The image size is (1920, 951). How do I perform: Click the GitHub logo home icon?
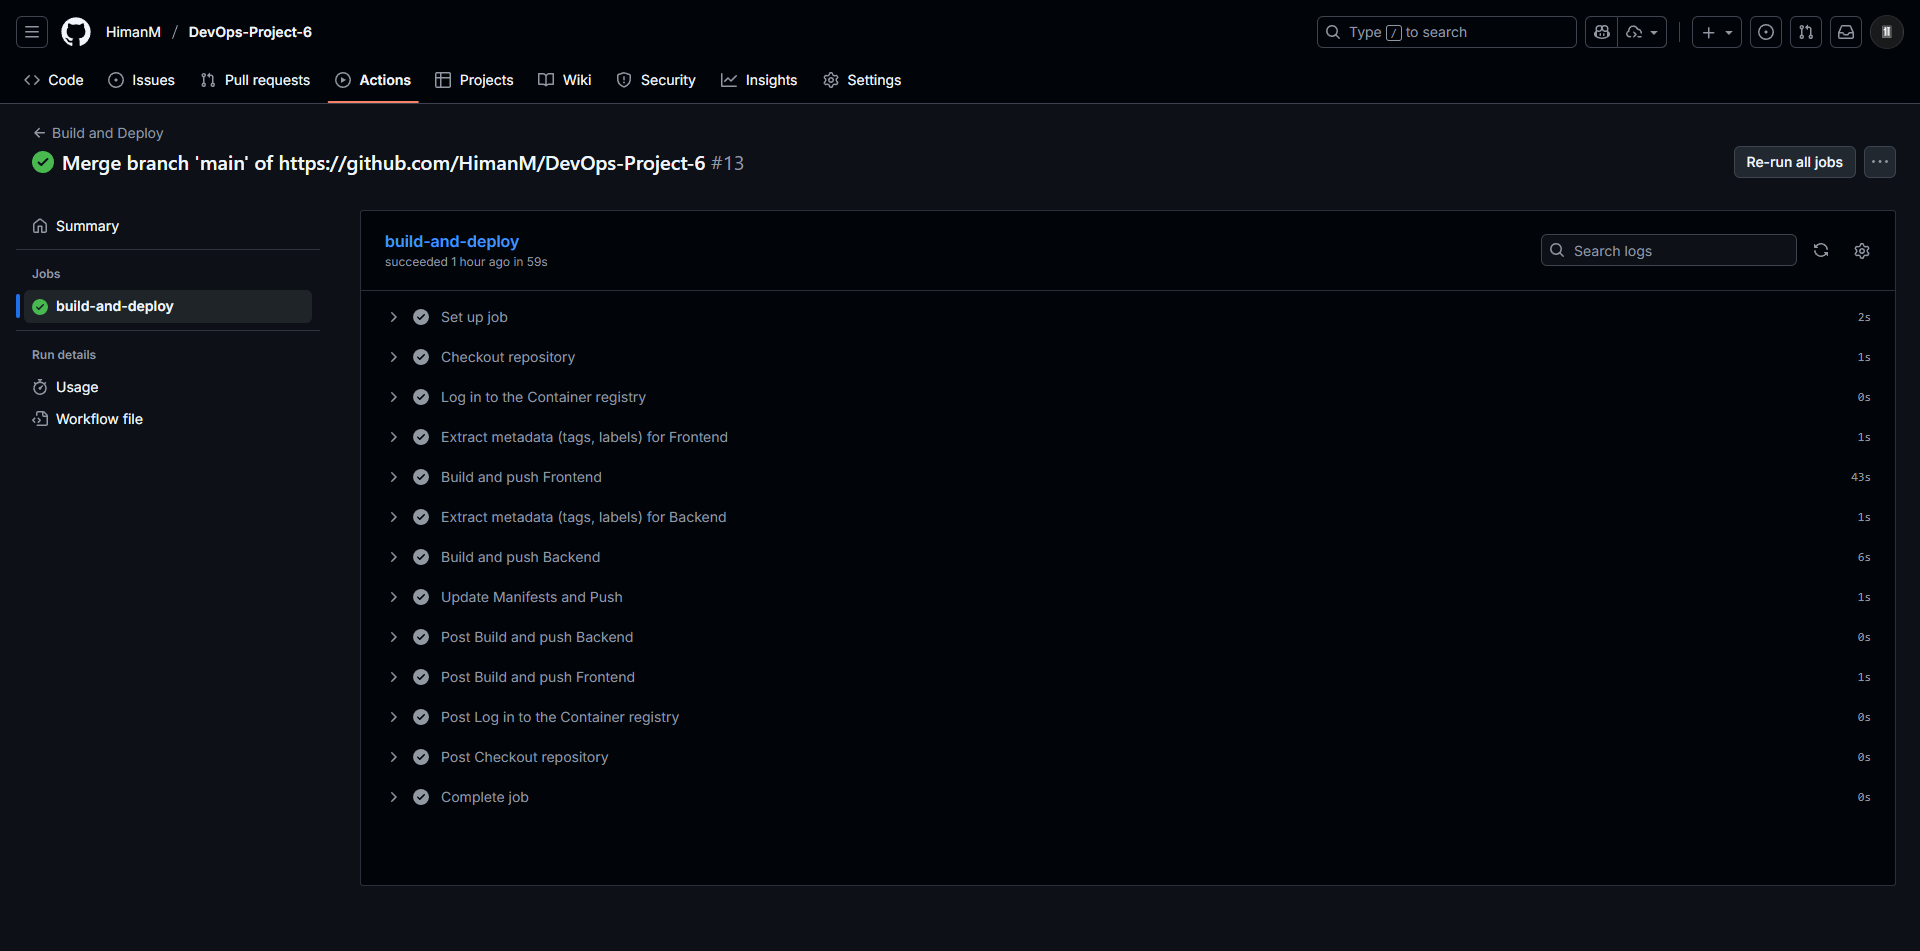pos(76,32)
